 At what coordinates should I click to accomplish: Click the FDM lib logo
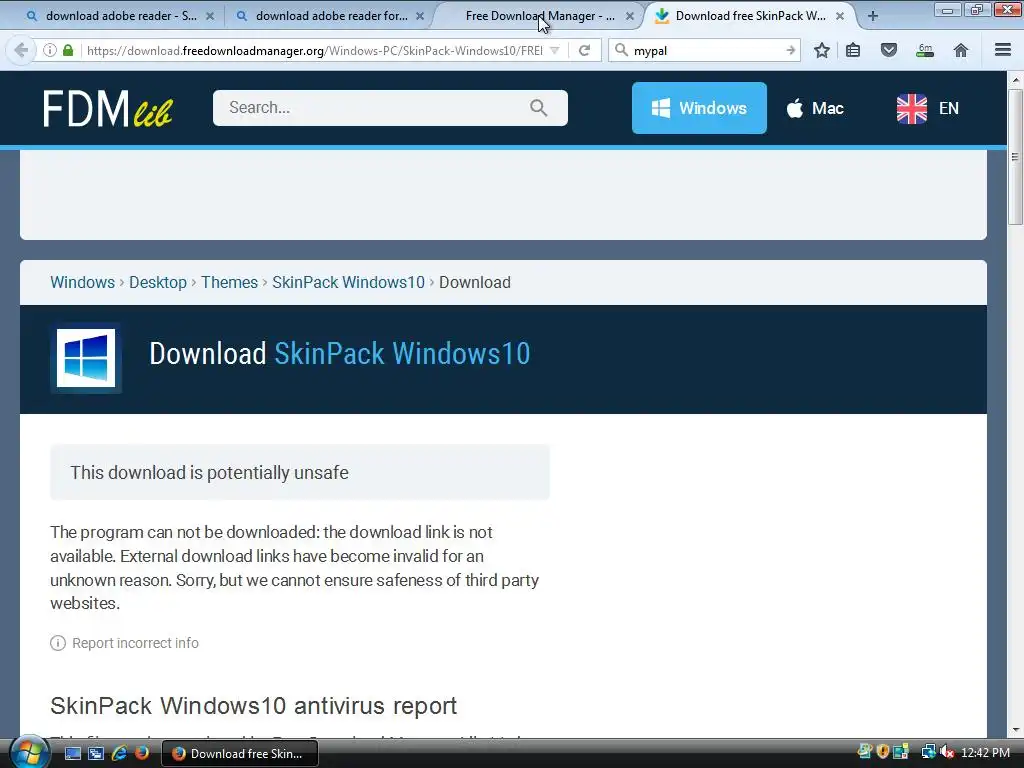[x=108, y=108]
